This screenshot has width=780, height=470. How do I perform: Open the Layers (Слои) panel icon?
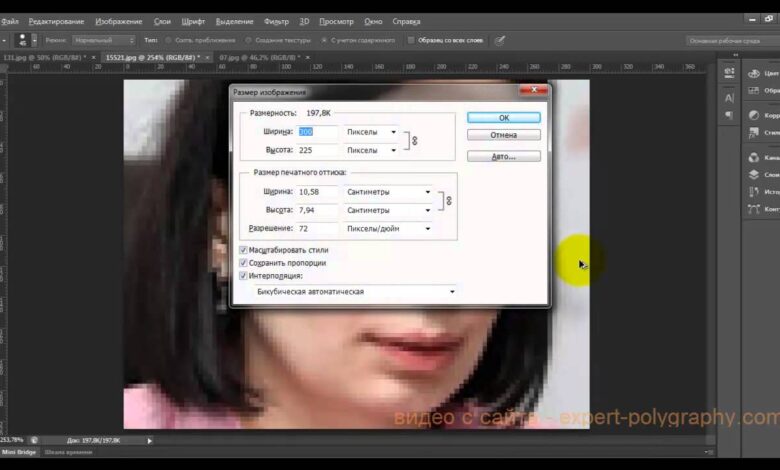[x=755, y=174]
